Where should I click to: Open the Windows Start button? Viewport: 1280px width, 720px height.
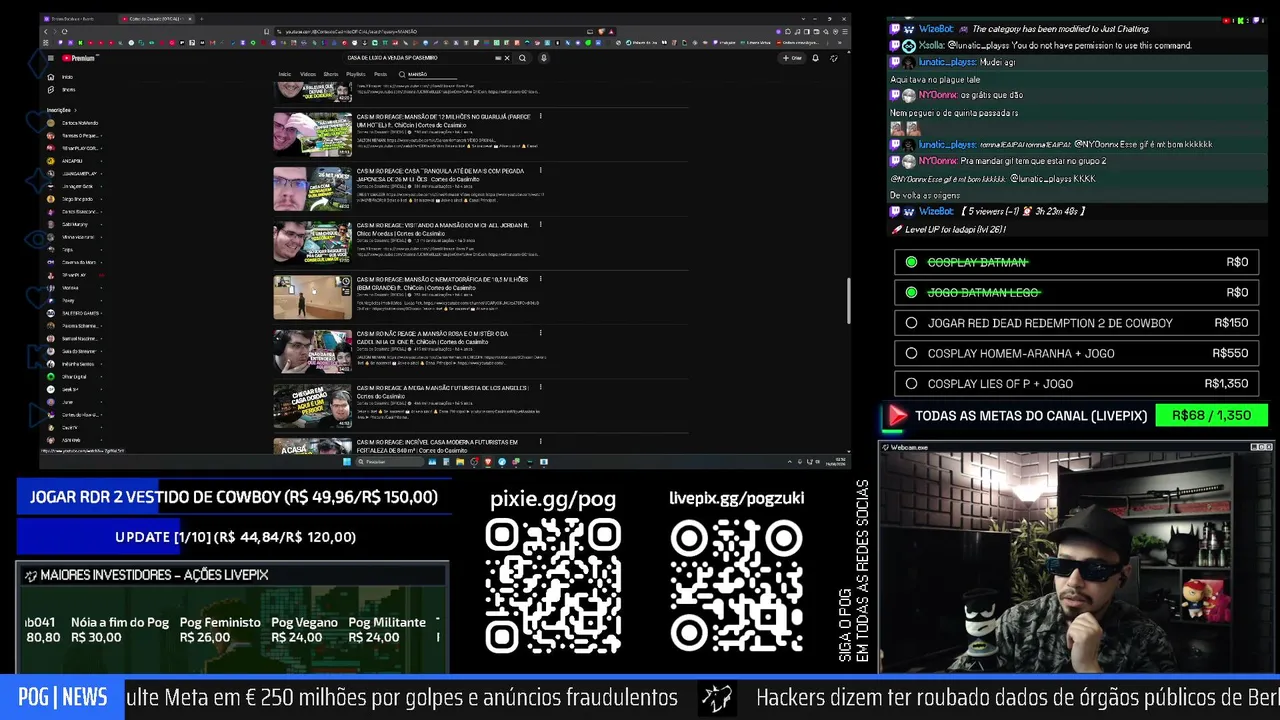347,462
